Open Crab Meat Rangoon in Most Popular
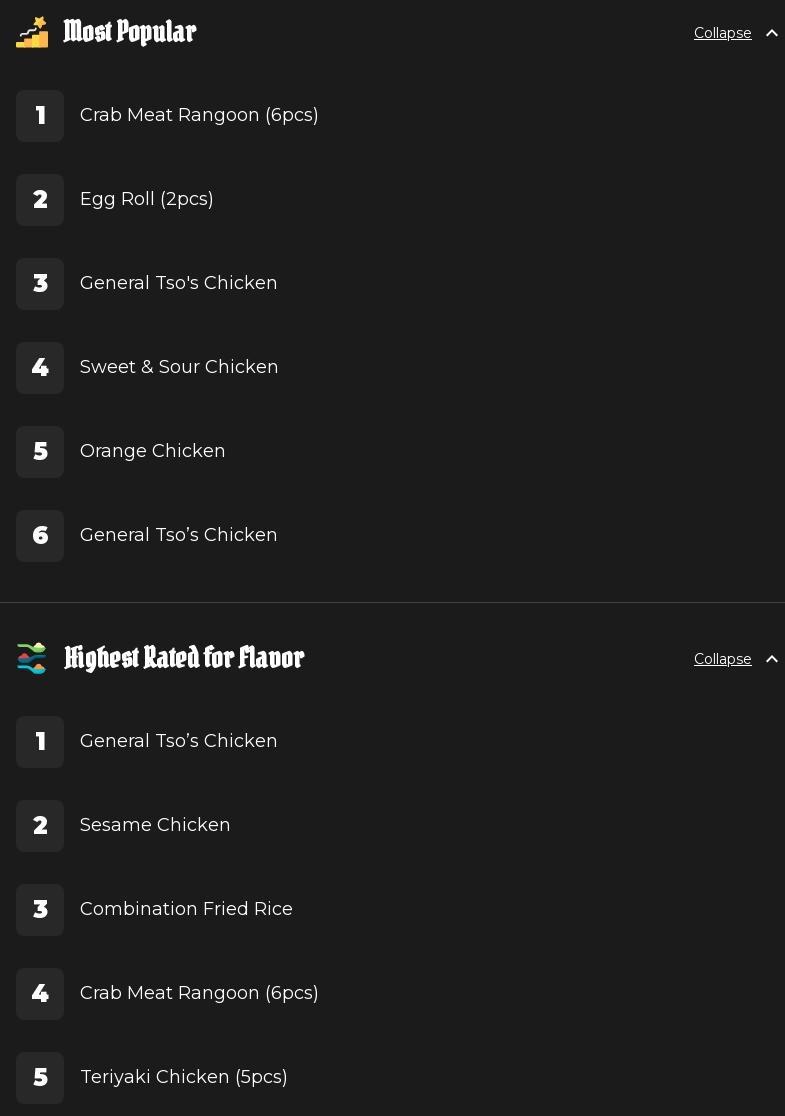 point(199,115)
